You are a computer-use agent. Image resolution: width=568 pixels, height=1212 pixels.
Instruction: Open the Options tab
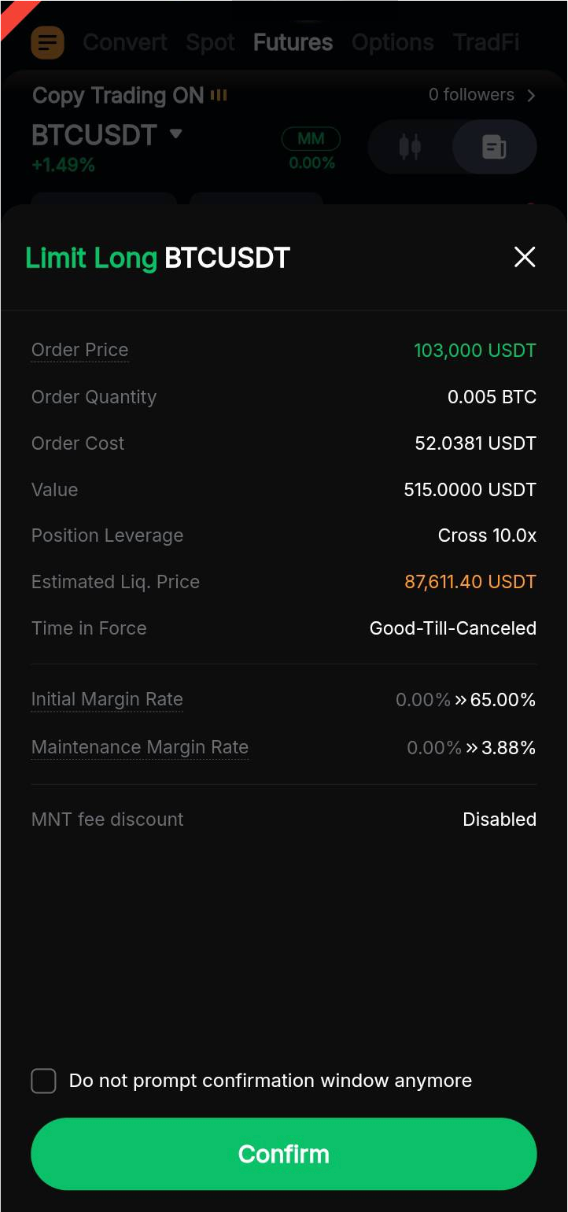(x=392, y=42)
